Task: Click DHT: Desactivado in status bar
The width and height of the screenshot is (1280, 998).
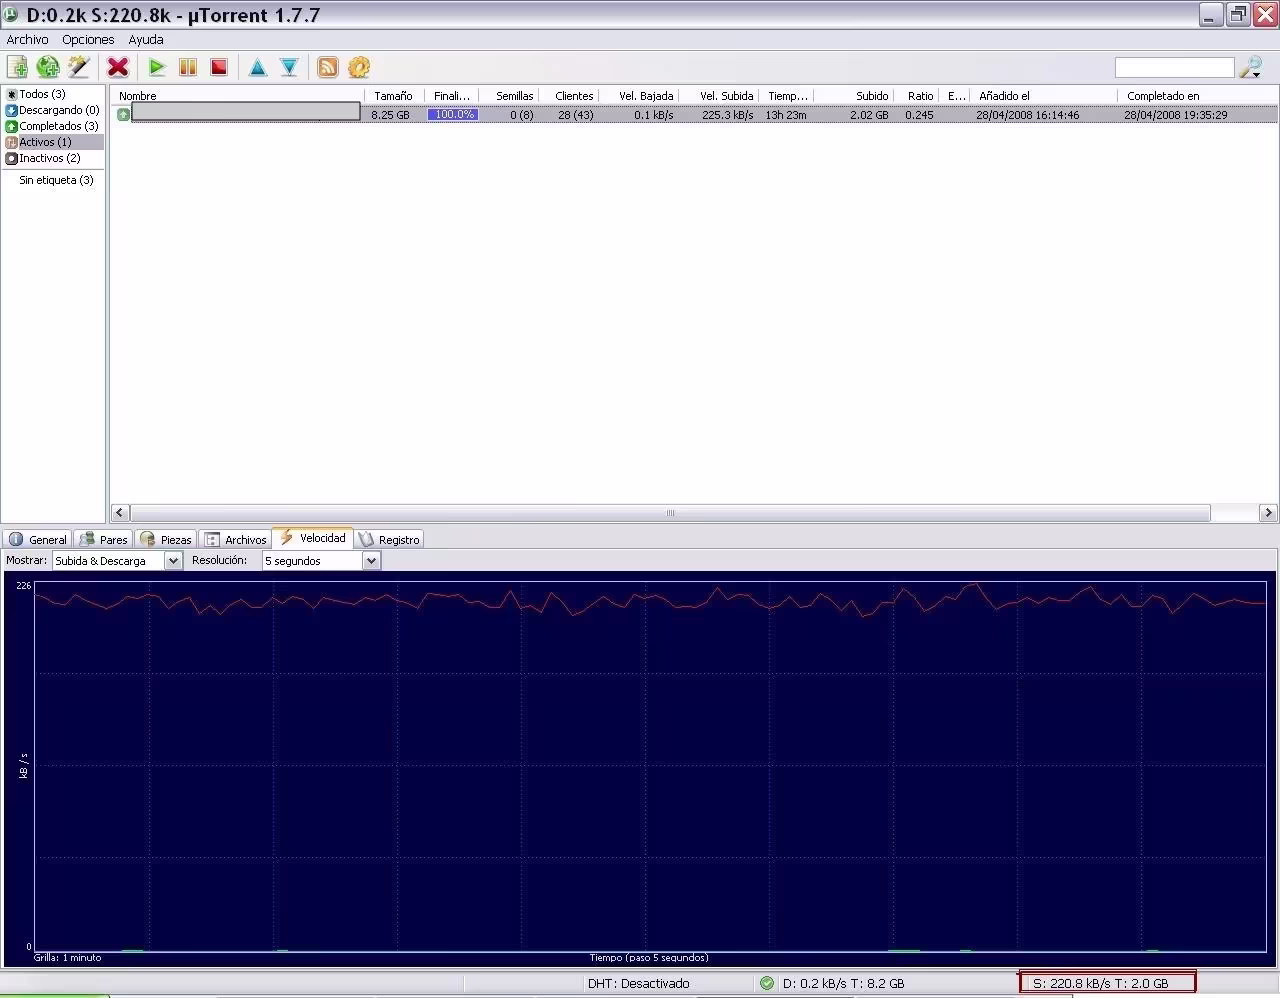Action: pos(638,983)
